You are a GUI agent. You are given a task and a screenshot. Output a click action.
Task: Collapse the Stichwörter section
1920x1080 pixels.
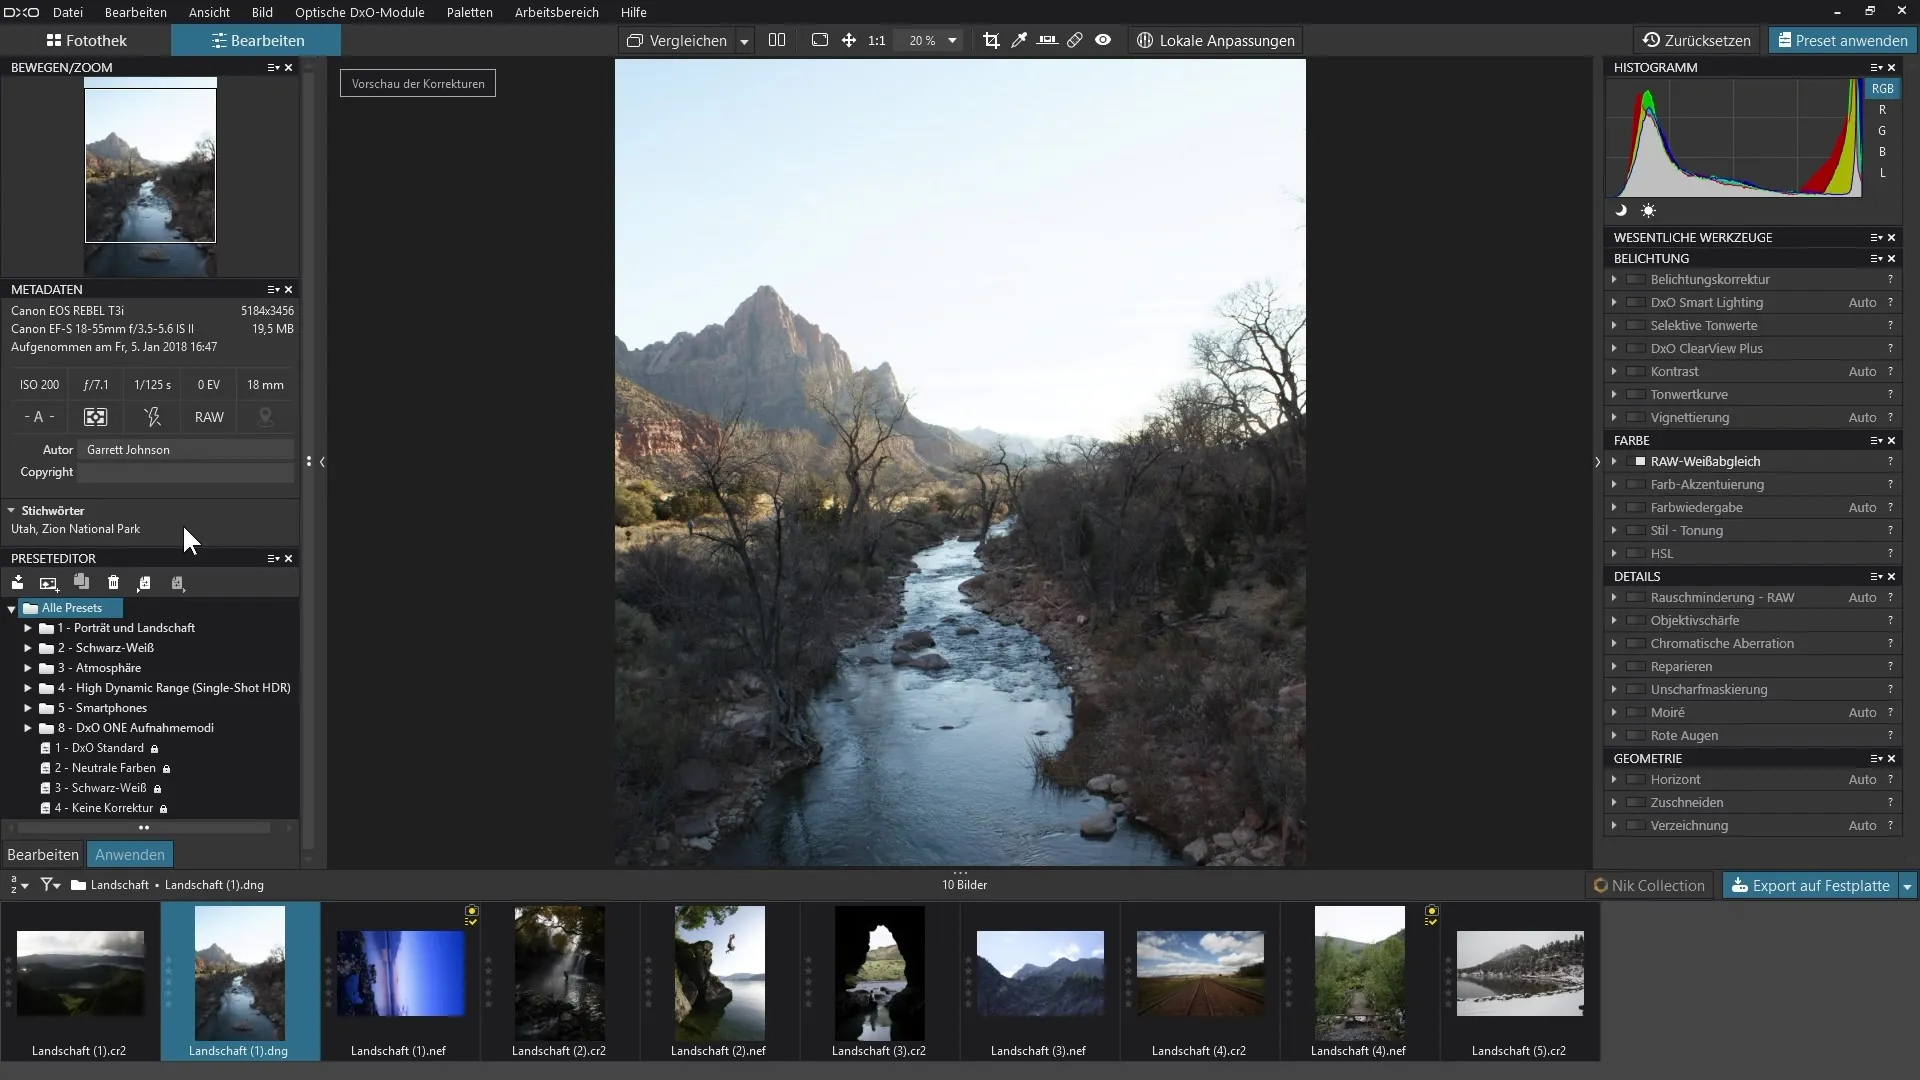click(x=11, y=510)
